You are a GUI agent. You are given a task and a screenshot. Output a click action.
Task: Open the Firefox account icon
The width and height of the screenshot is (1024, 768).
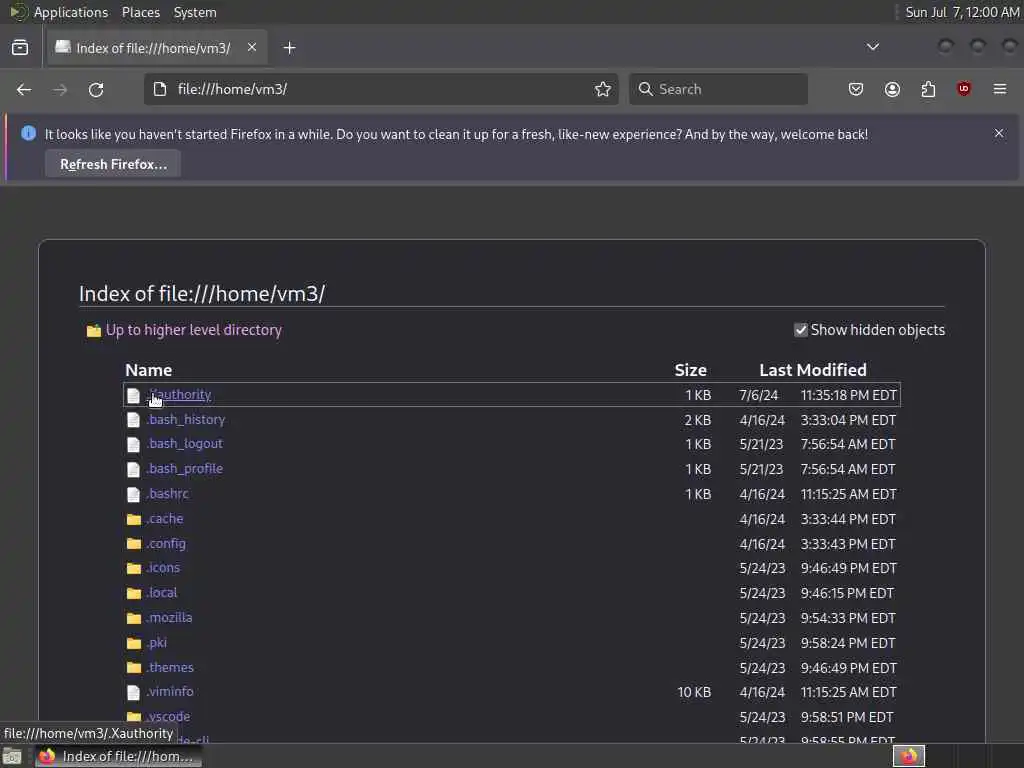(892, 89)
